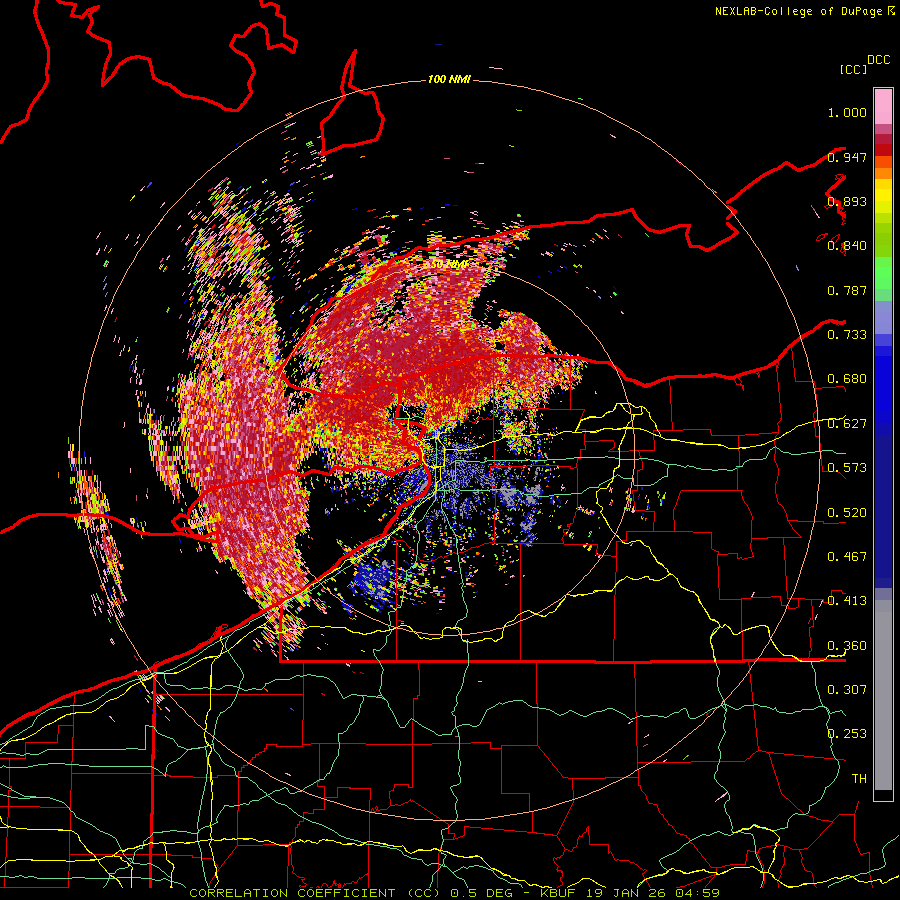Click the 0.520 scale value
Viewport: 900px width, 900px height.
point(847,513)
